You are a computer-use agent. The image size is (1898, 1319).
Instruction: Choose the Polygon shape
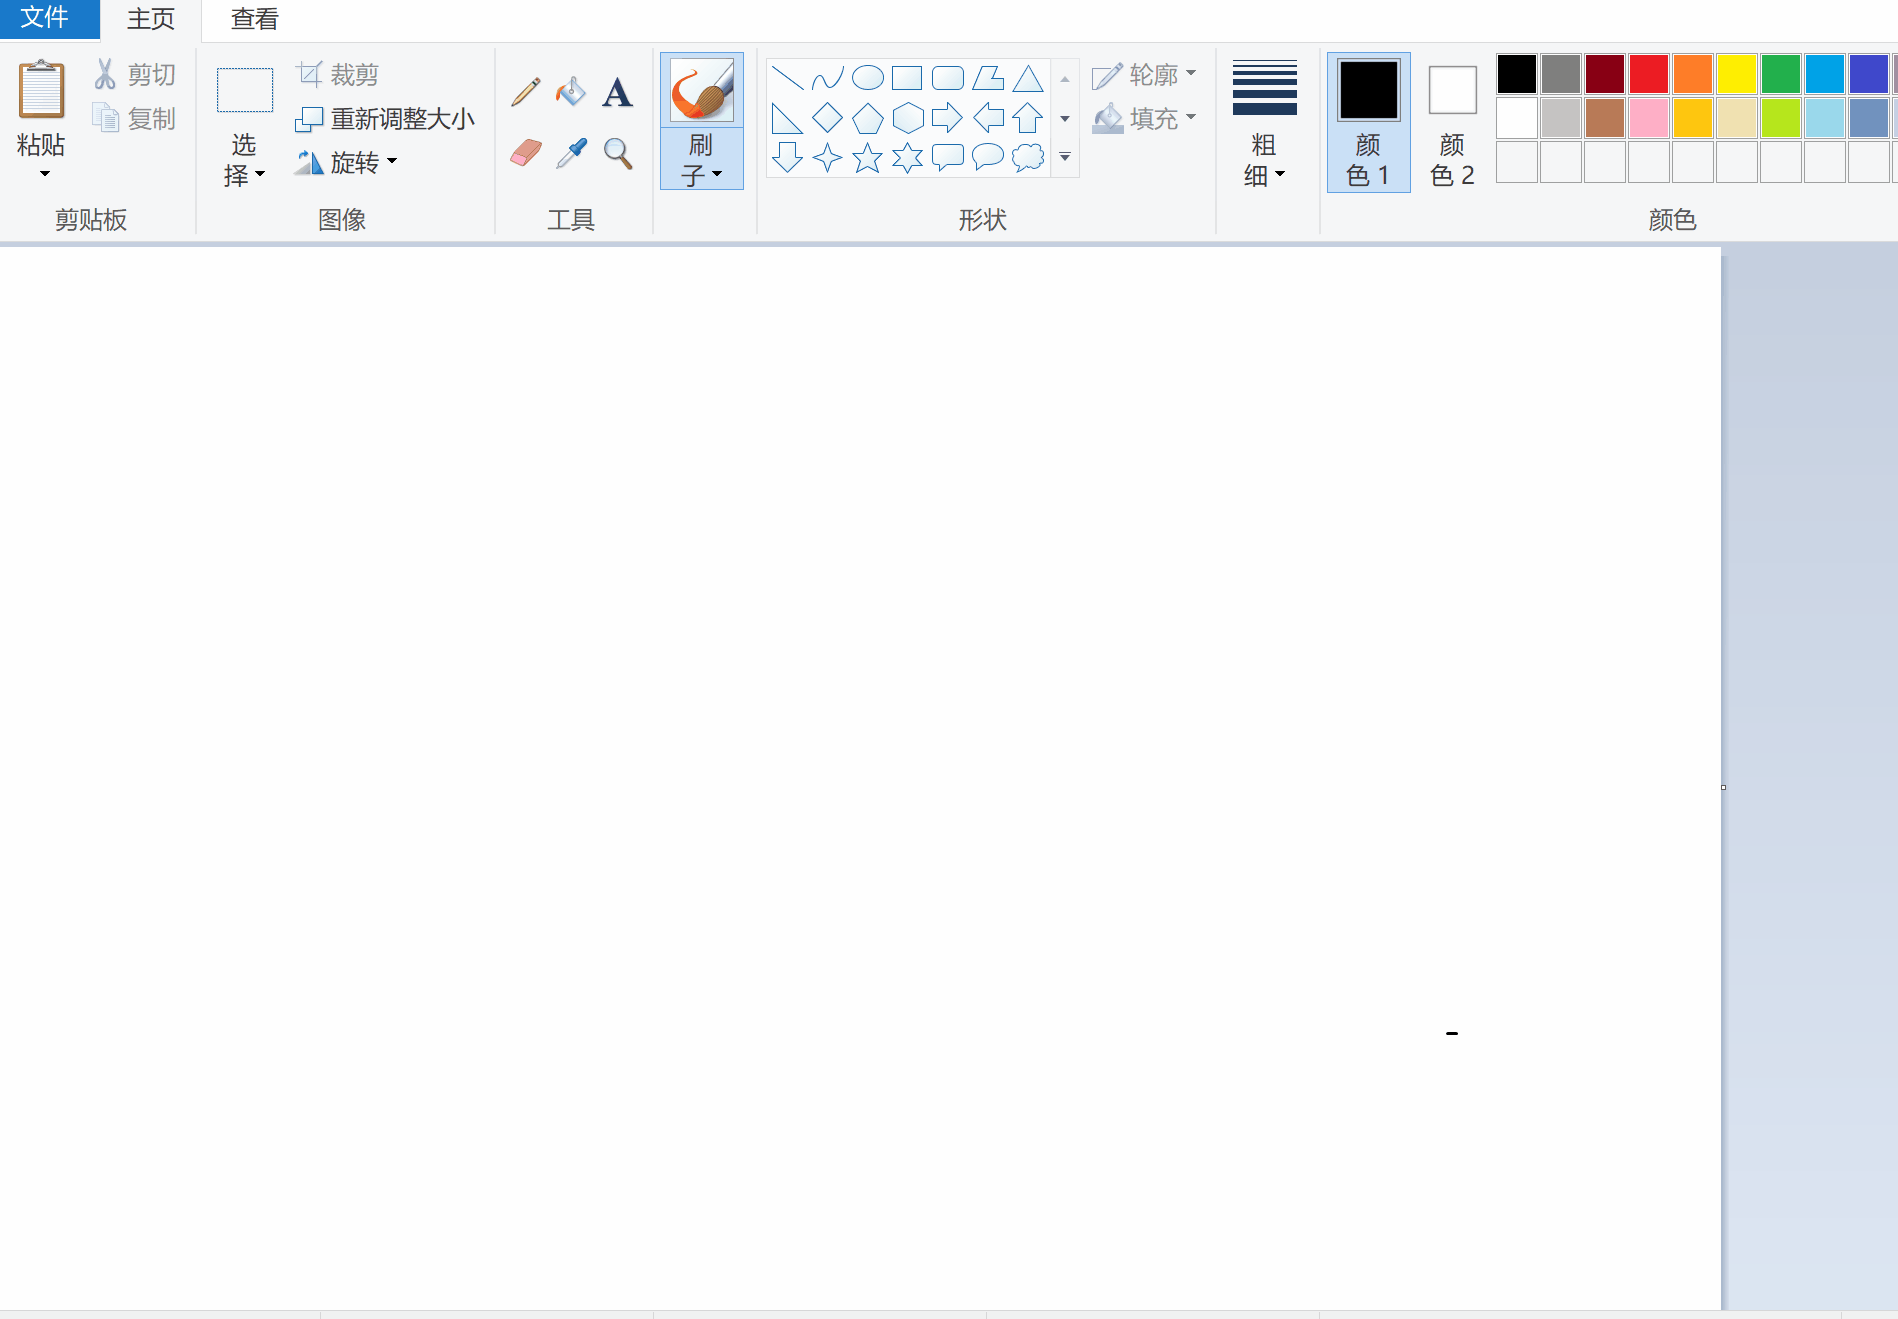click(987, 78)
